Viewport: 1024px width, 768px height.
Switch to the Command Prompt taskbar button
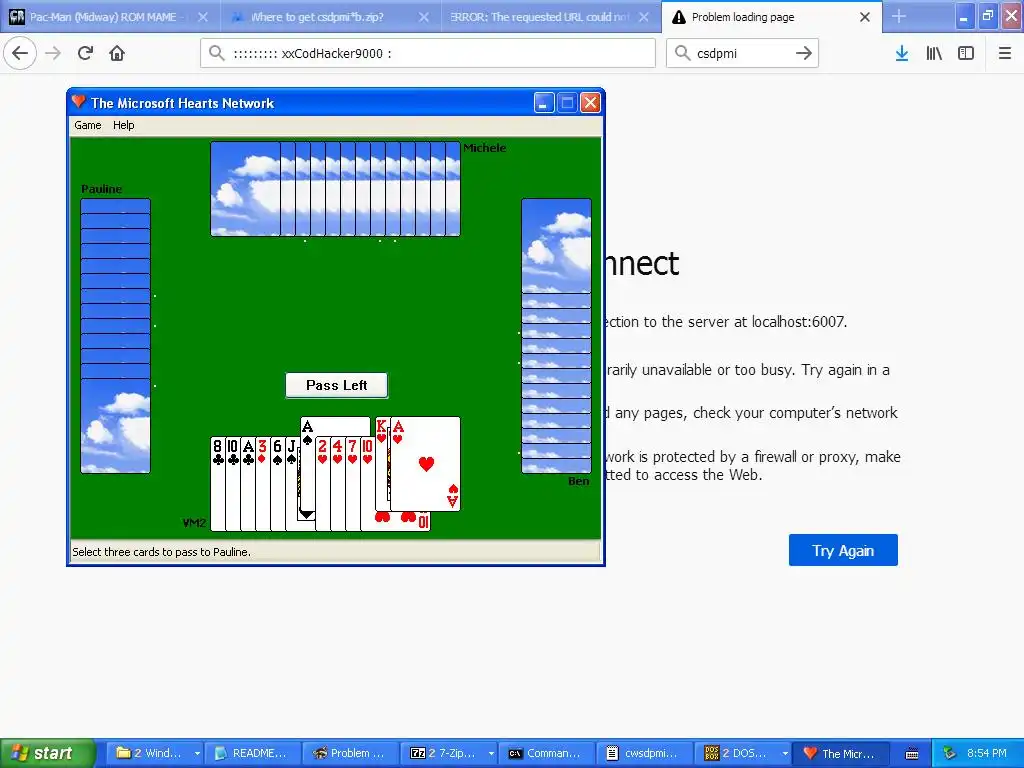(x=547, y=754)
